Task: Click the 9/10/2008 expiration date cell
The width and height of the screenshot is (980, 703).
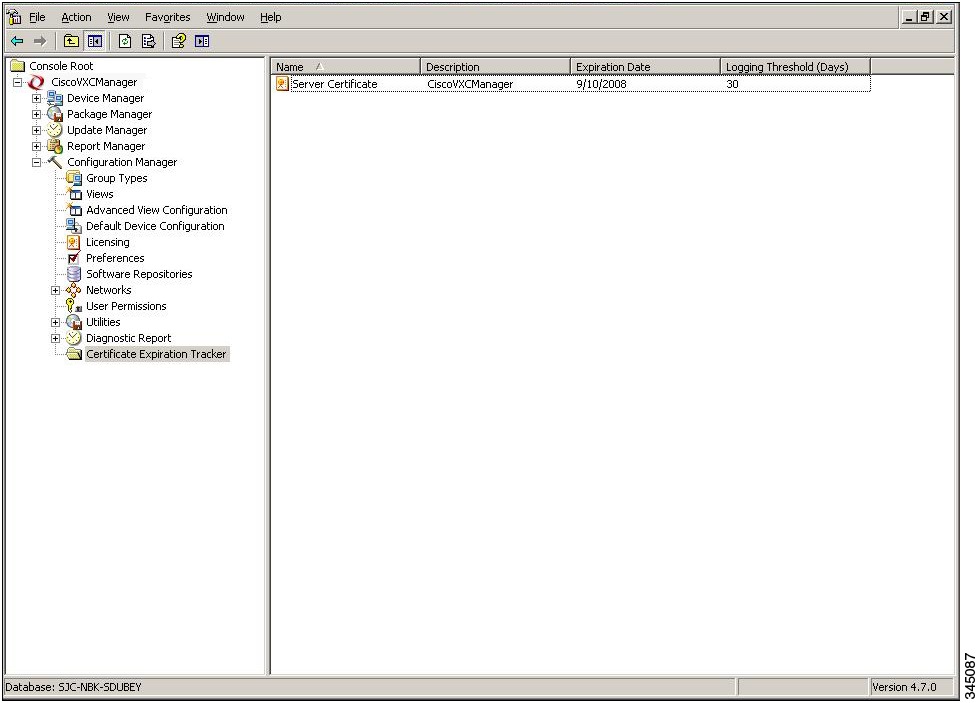Action: coord(601,84)
